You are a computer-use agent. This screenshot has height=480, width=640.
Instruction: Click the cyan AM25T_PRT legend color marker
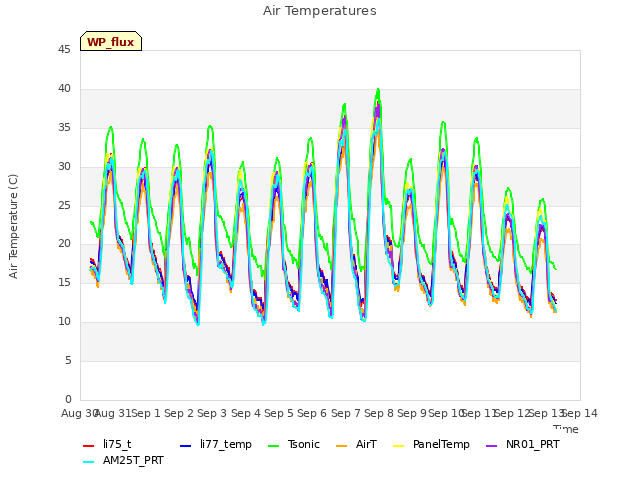point(89,462)
